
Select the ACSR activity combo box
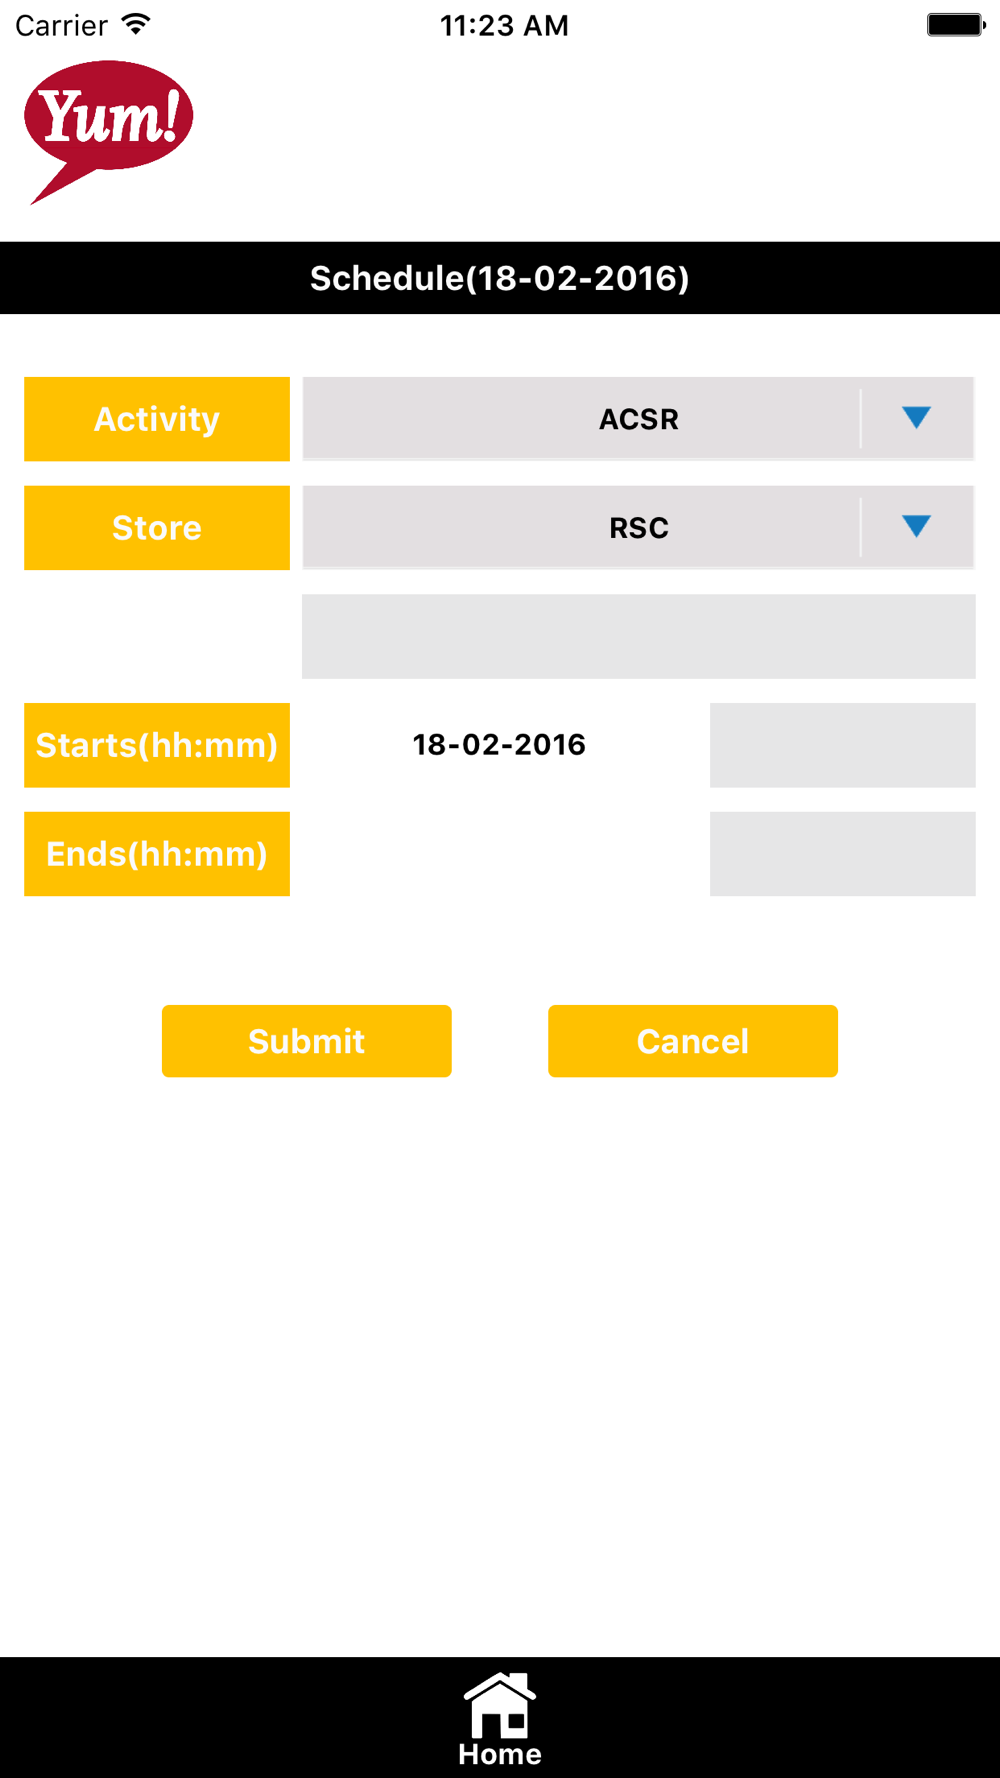(x=638, y=419)
